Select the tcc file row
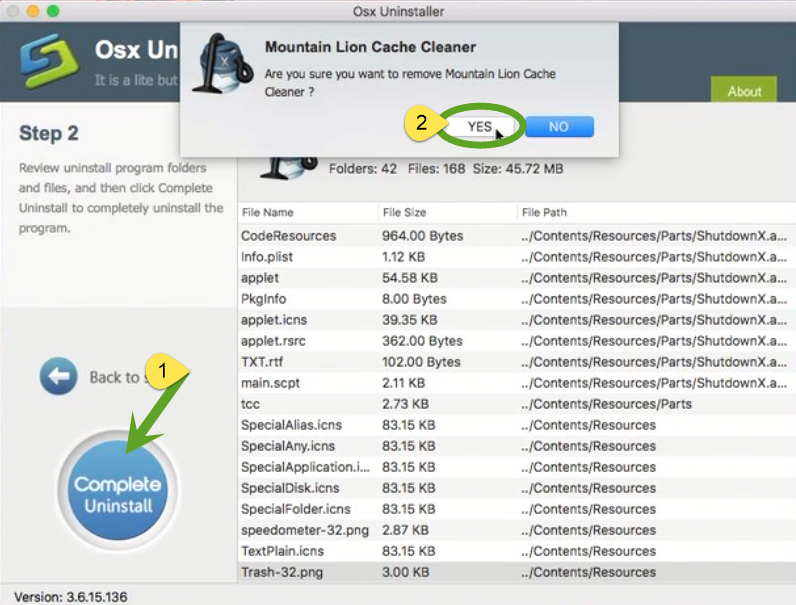The image size is (796, 605). click(516, 404)
